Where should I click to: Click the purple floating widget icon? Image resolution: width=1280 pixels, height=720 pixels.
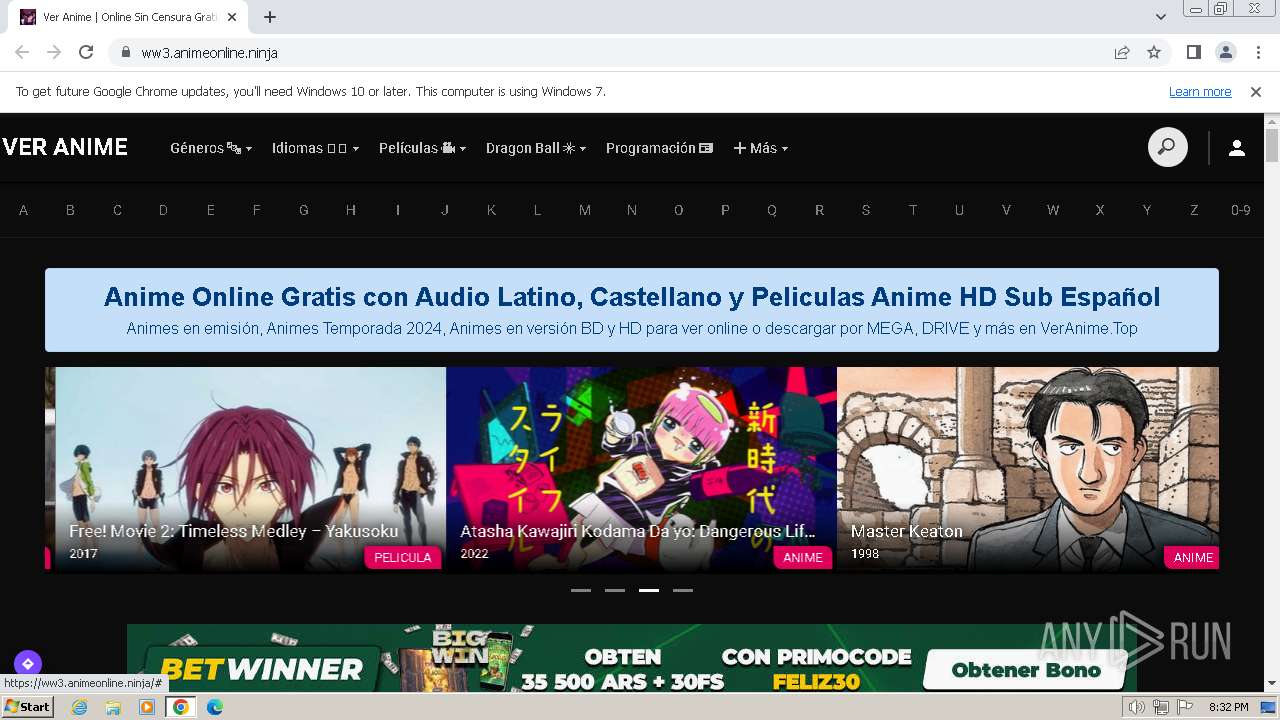27,663
